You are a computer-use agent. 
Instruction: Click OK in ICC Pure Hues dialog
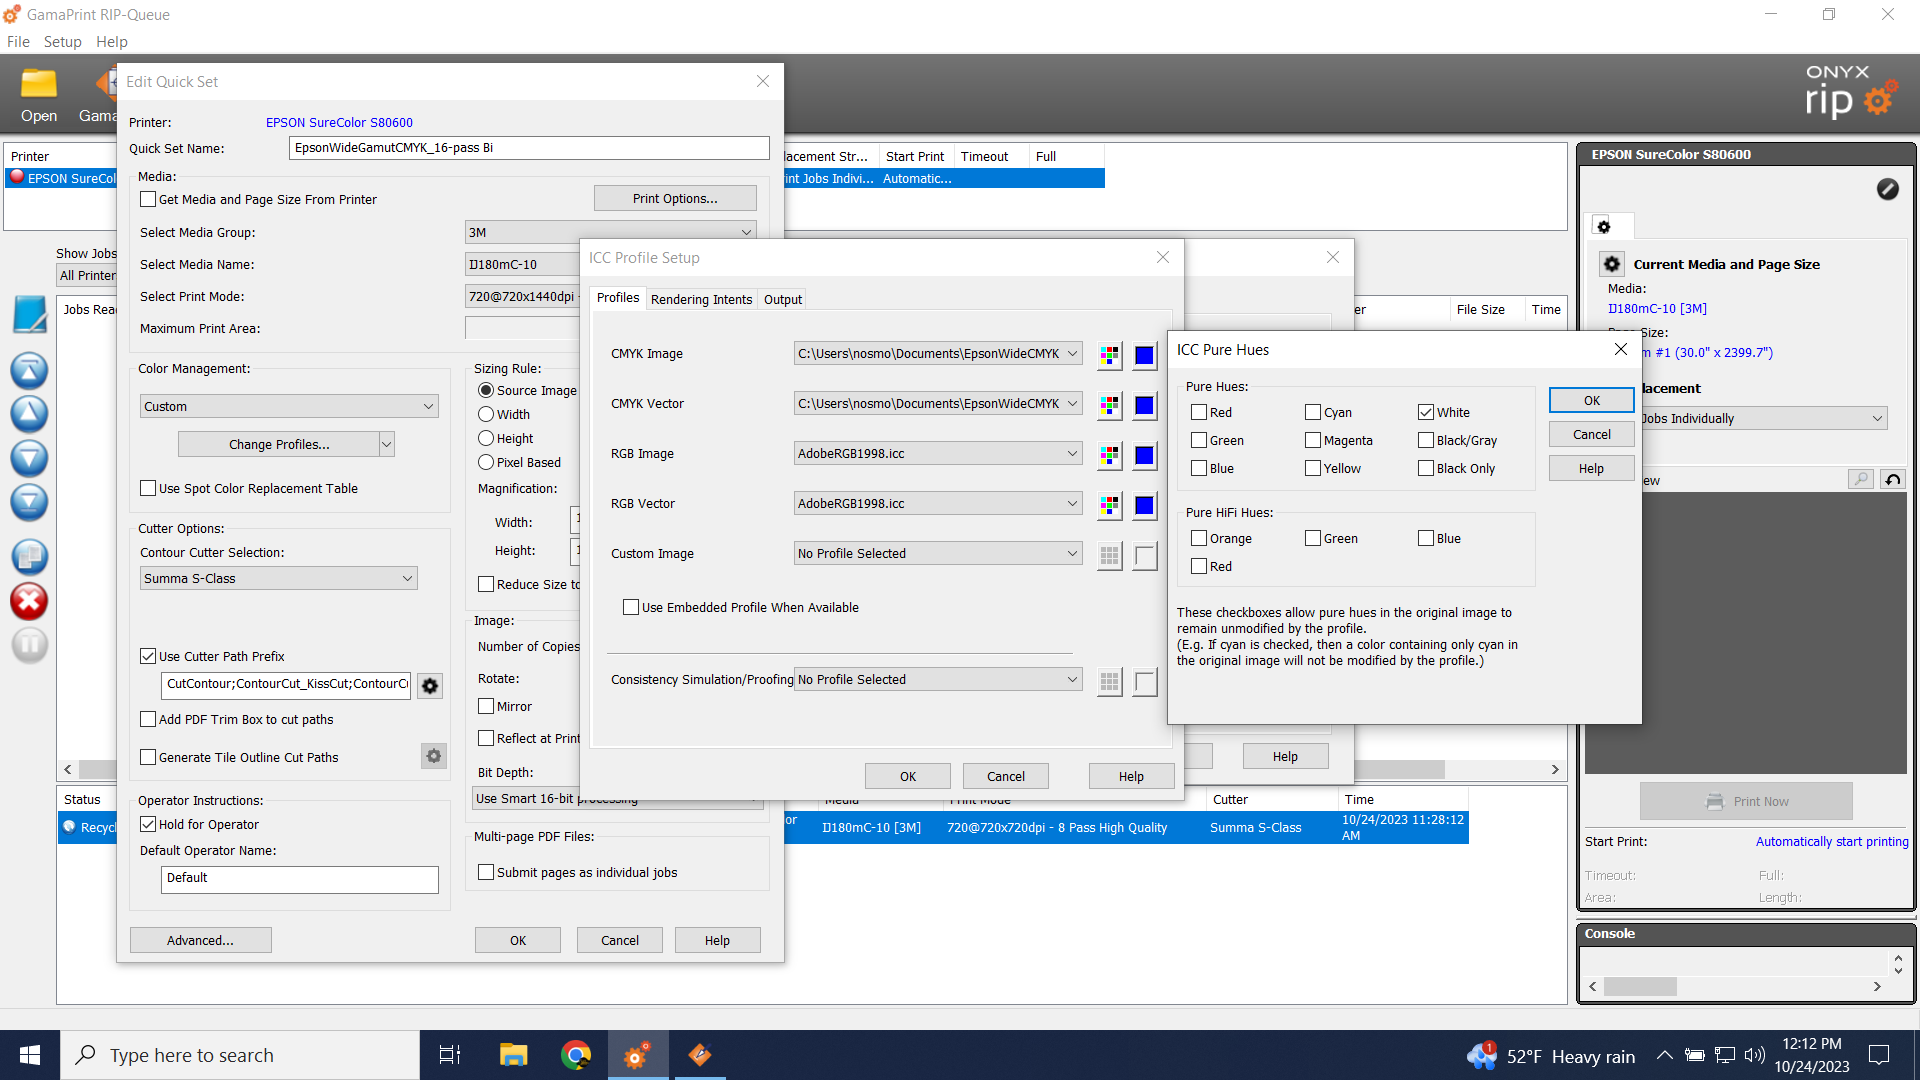click(1592, 400)
